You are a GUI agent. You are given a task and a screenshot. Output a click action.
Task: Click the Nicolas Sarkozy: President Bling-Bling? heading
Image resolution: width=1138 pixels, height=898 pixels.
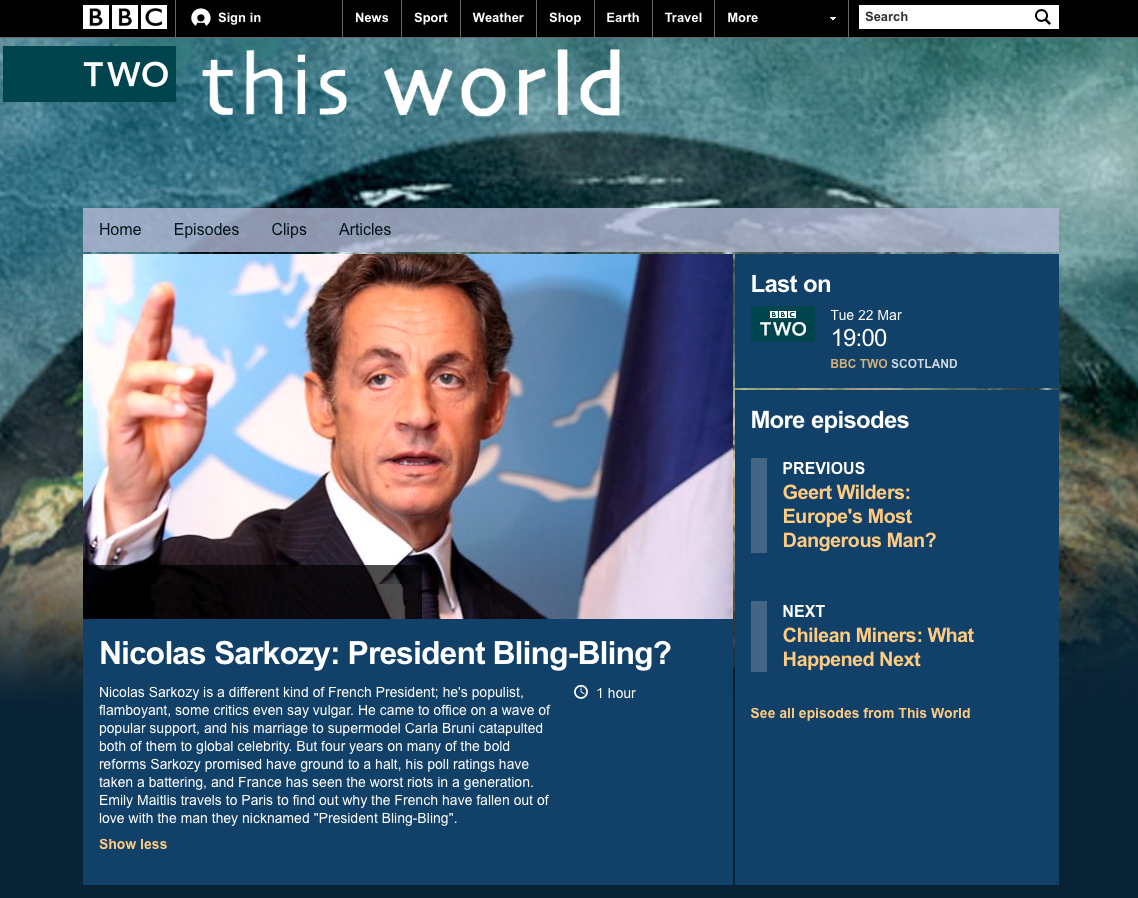coord(385,653)
